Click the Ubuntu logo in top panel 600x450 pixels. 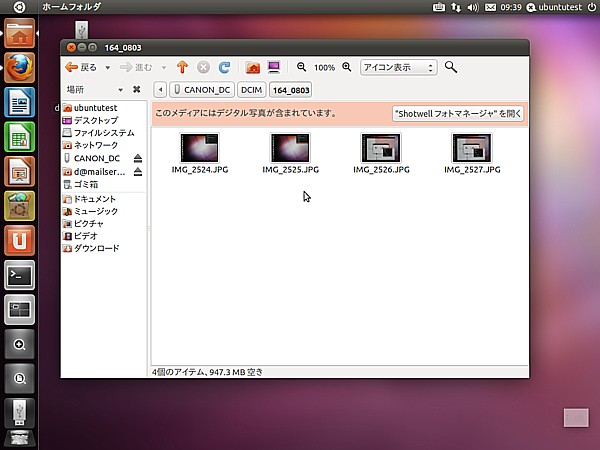click(x=19, y=7)
